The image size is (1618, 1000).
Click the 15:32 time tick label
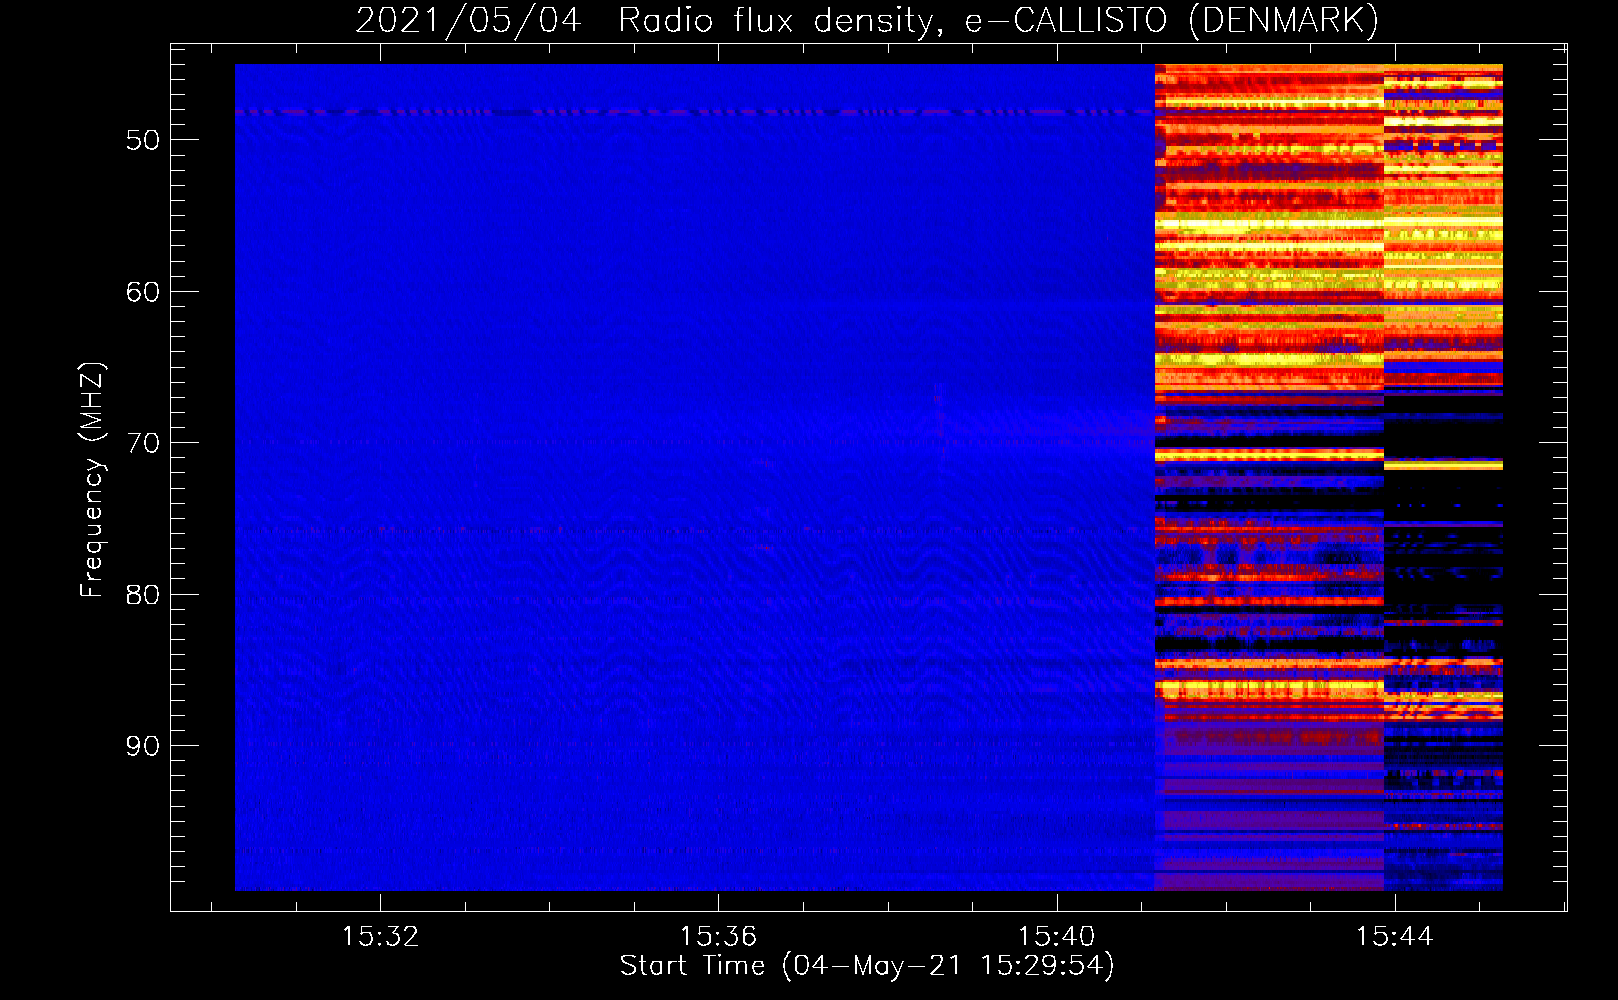(x=380, y=937)
